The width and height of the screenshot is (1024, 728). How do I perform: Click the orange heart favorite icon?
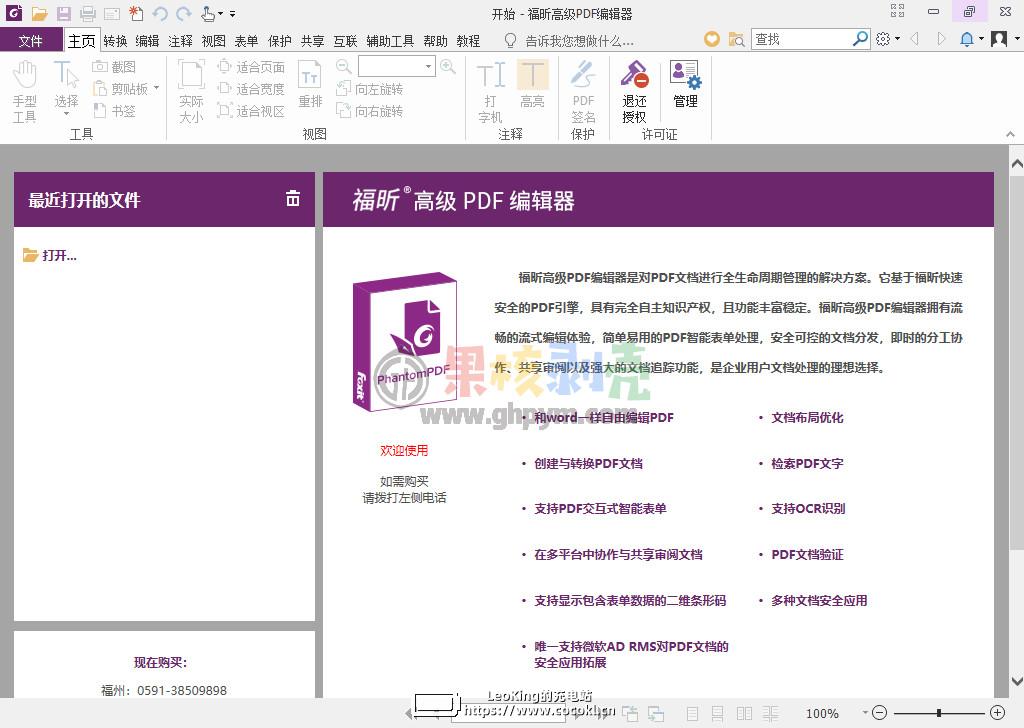(x=712, y=39)
